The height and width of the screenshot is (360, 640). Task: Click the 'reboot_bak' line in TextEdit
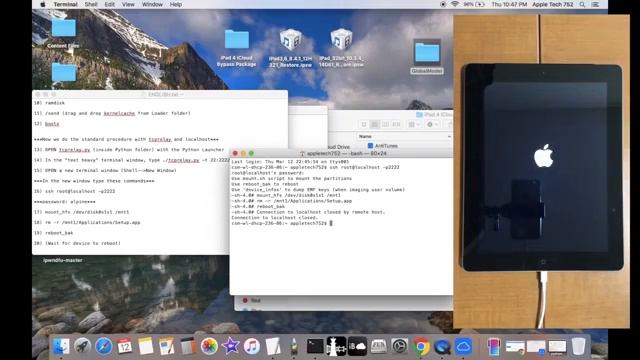click(54, 233)
